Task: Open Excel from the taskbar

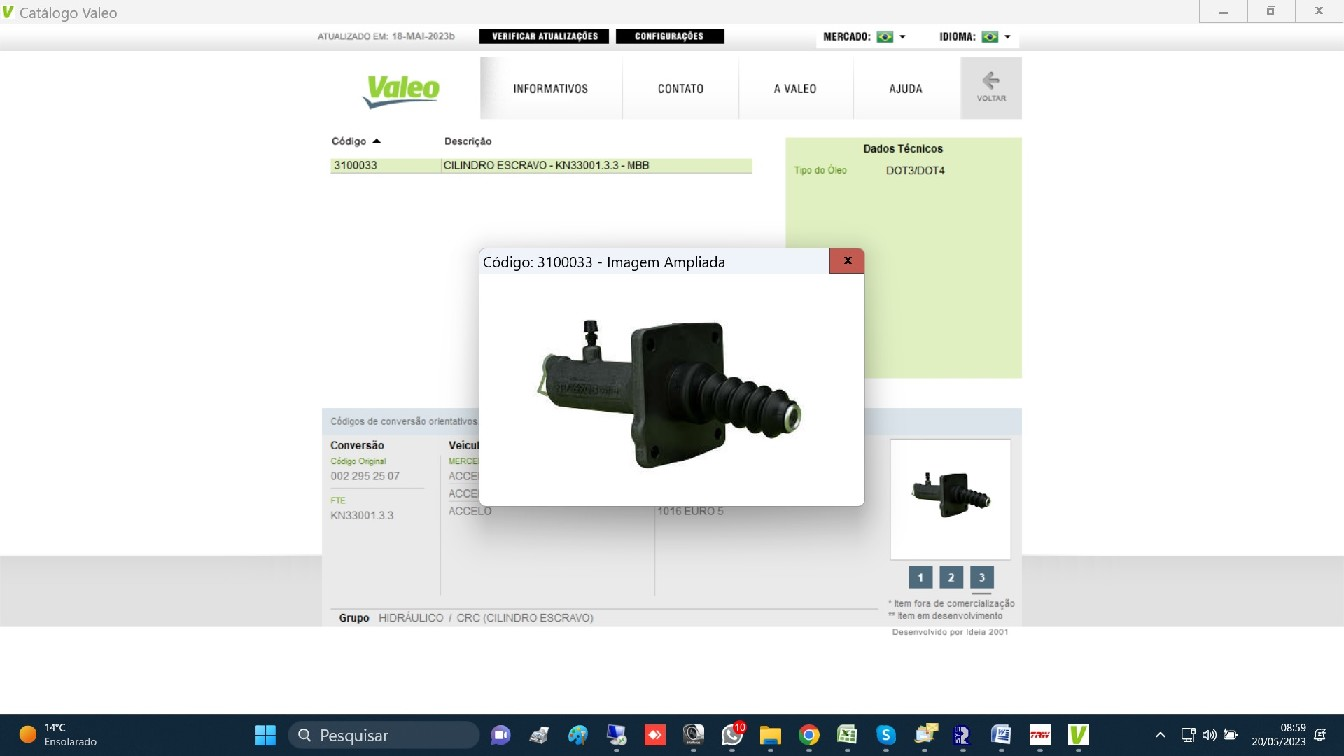Action: pyautogui.click(x=847, y=735)
